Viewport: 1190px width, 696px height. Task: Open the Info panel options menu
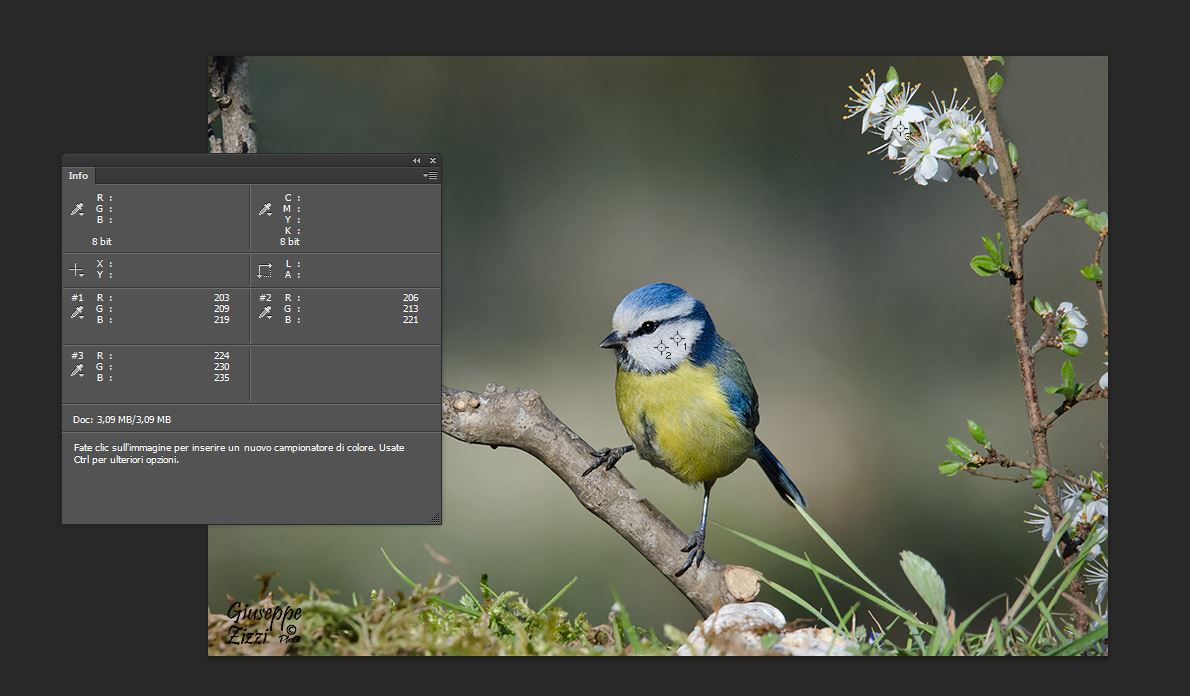coord(430,176)
